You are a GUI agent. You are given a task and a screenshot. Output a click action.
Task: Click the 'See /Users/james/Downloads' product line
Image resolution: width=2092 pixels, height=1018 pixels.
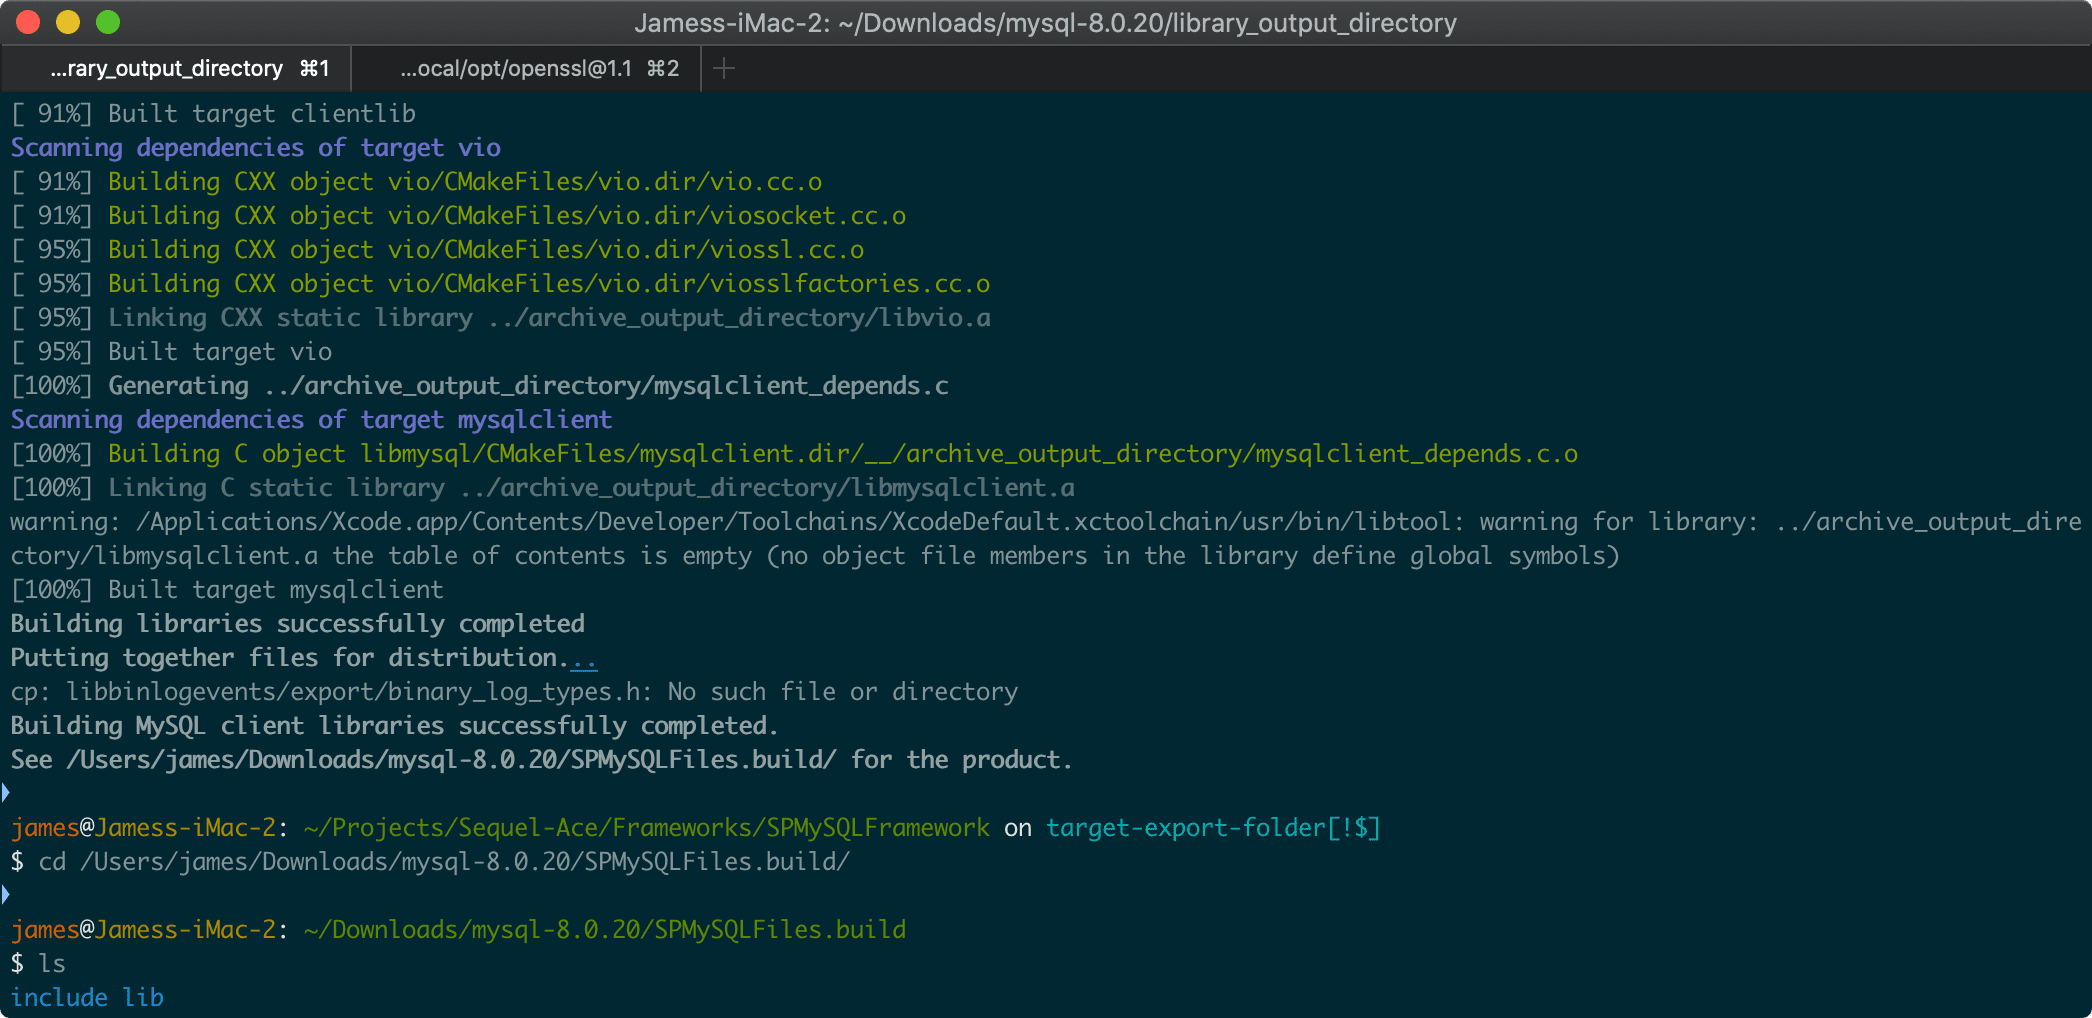click(541, 760)
